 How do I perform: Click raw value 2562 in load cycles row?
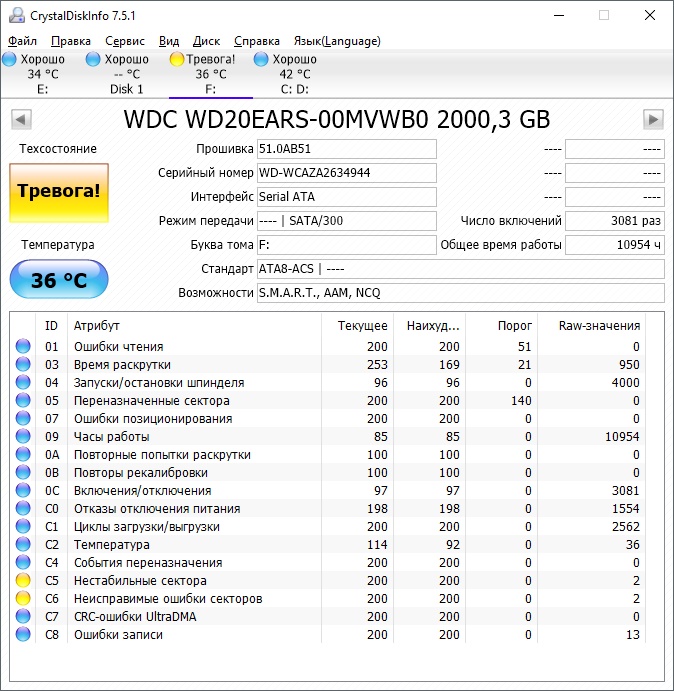click(x=626, y=527)
